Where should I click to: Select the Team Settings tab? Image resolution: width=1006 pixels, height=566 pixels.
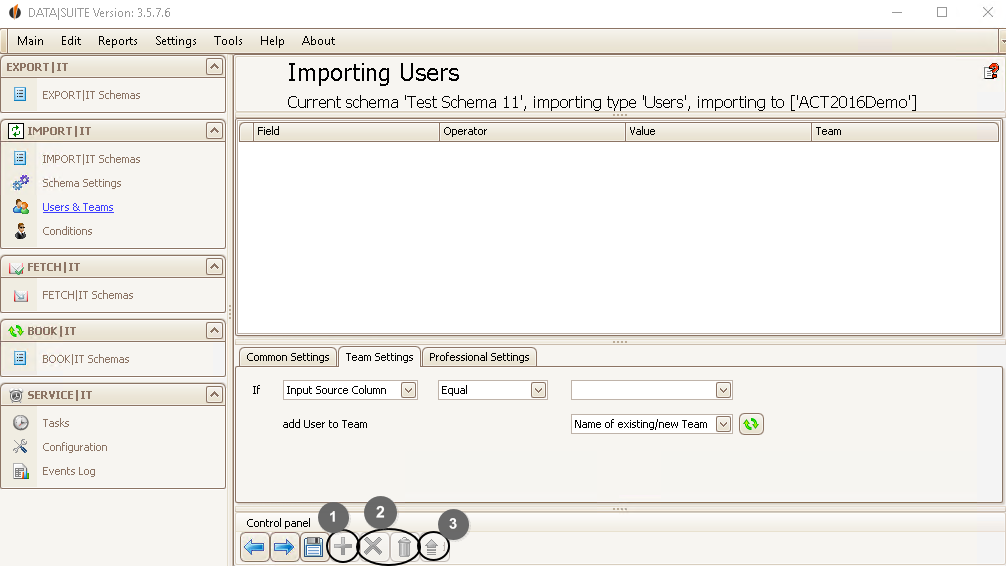click(379, 357)
